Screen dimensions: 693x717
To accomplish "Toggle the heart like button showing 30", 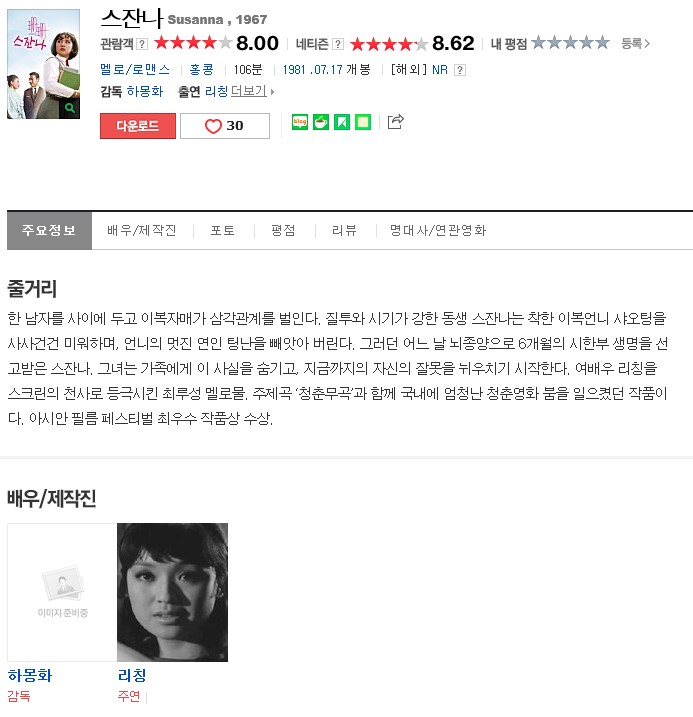I will pos(225,126).
